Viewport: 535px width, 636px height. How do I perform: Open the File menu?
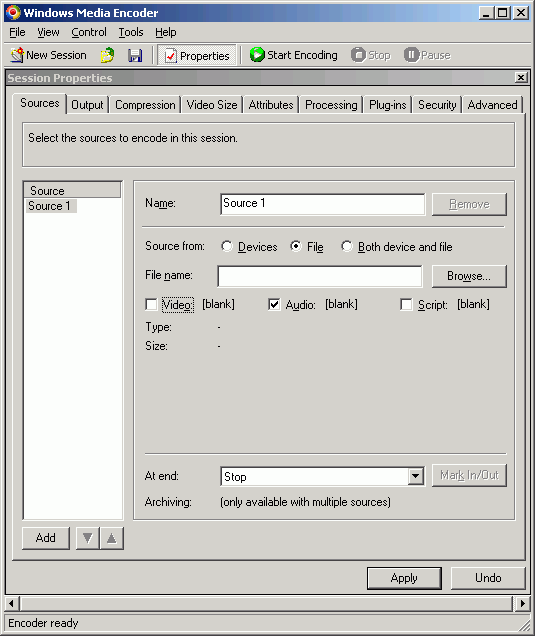pos(17,32)
